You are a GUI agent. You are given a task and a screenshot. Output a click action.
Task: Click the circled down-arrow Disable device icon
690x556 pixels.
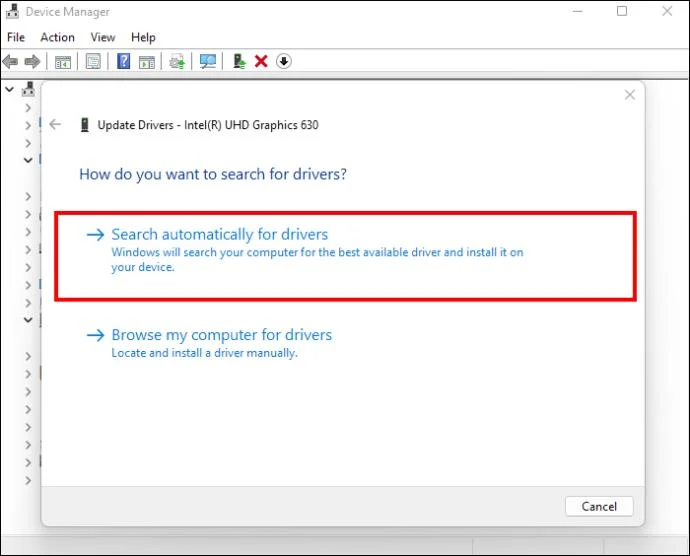click(x=284, y=61)
